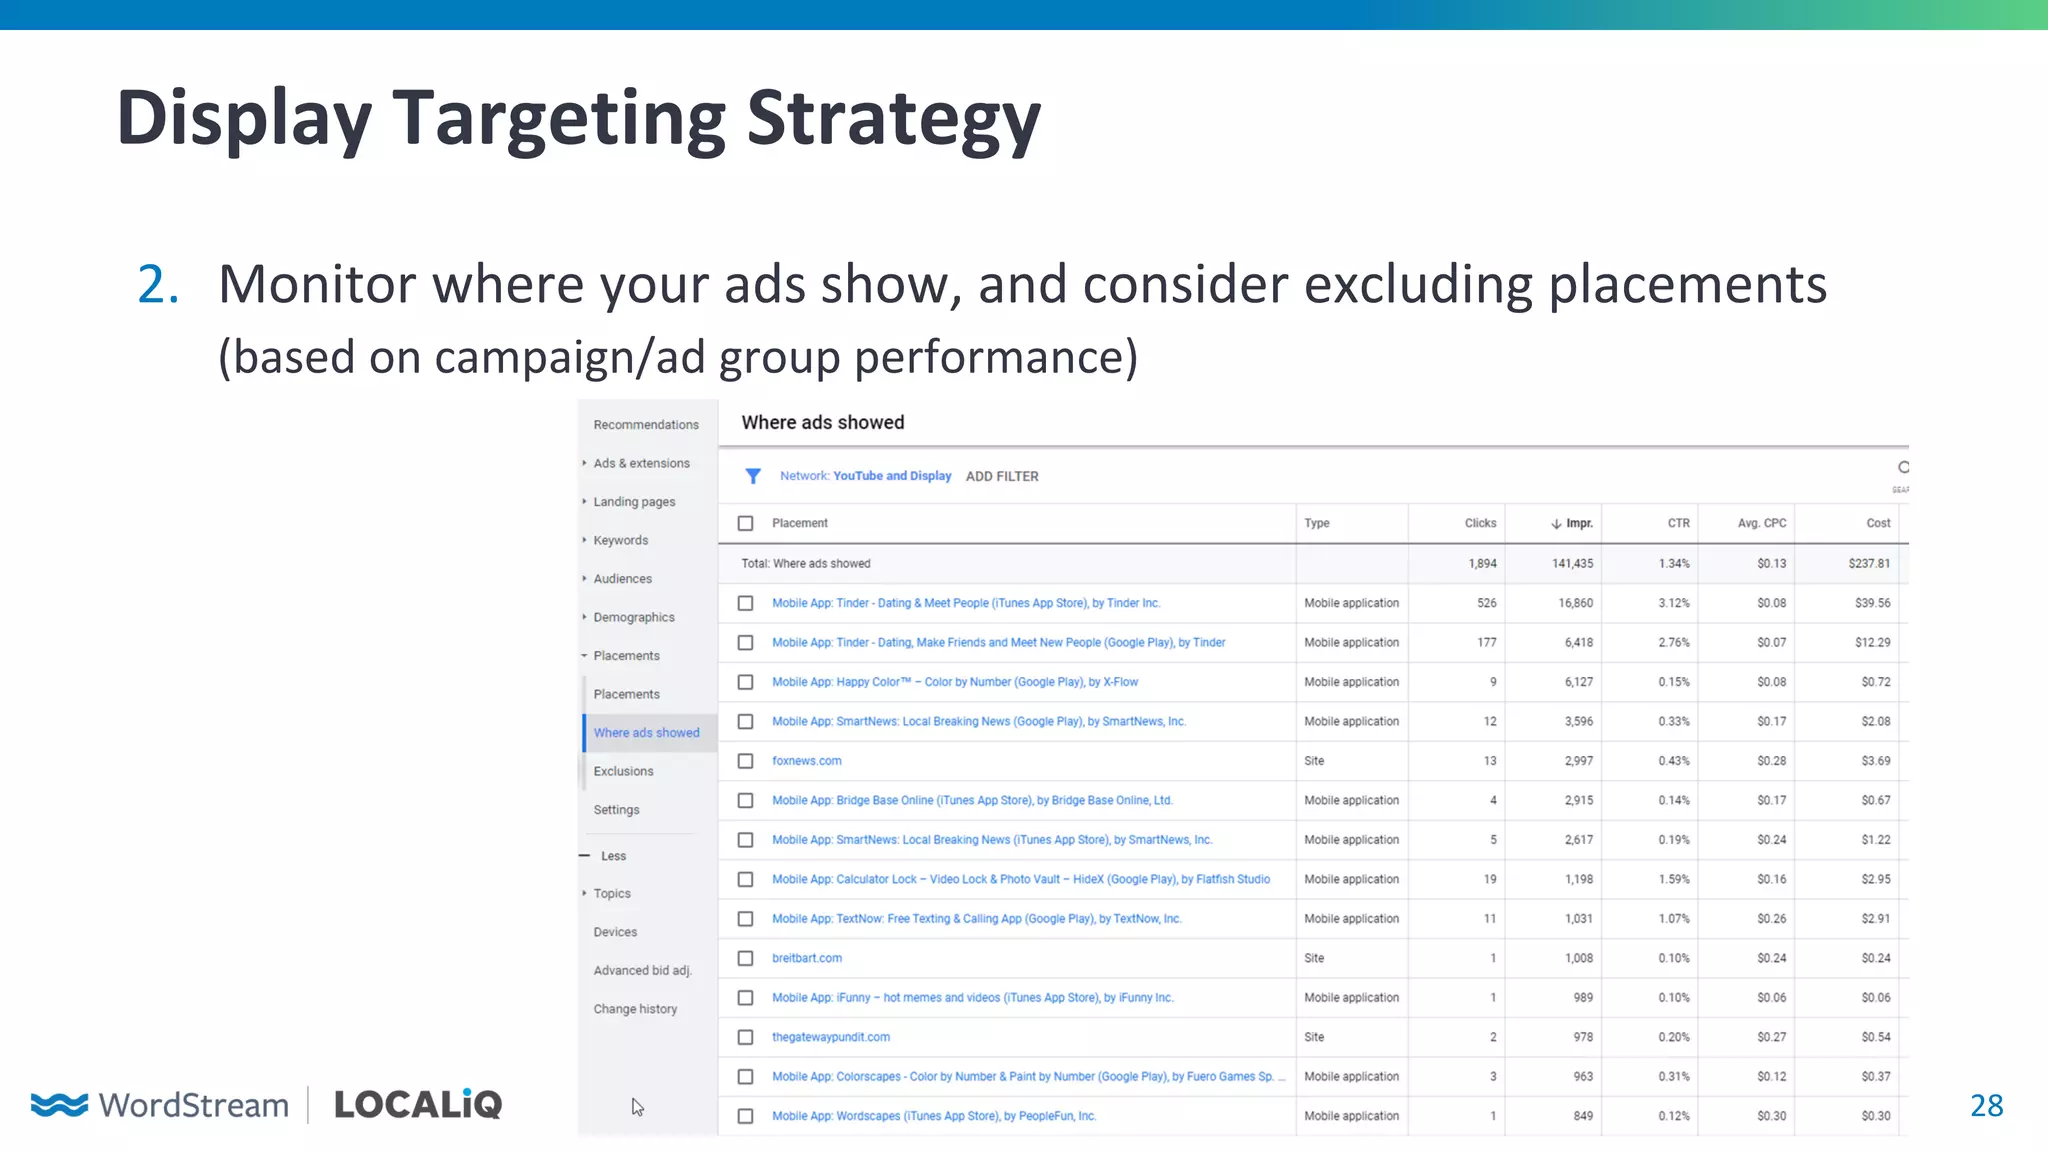Open the iFunny placement link
The image size is (2048, 1152).
972,998
